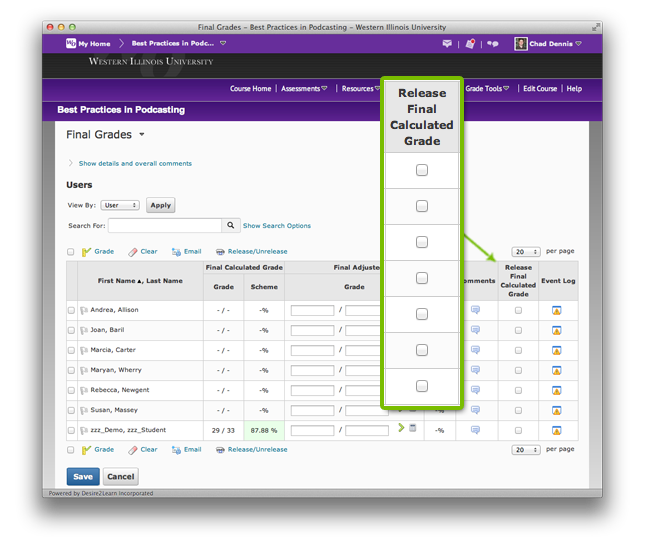This screenshot has height=550, width=650.
Task: Open the chat bubbles icon in top bar
Action: click(492, 44)
